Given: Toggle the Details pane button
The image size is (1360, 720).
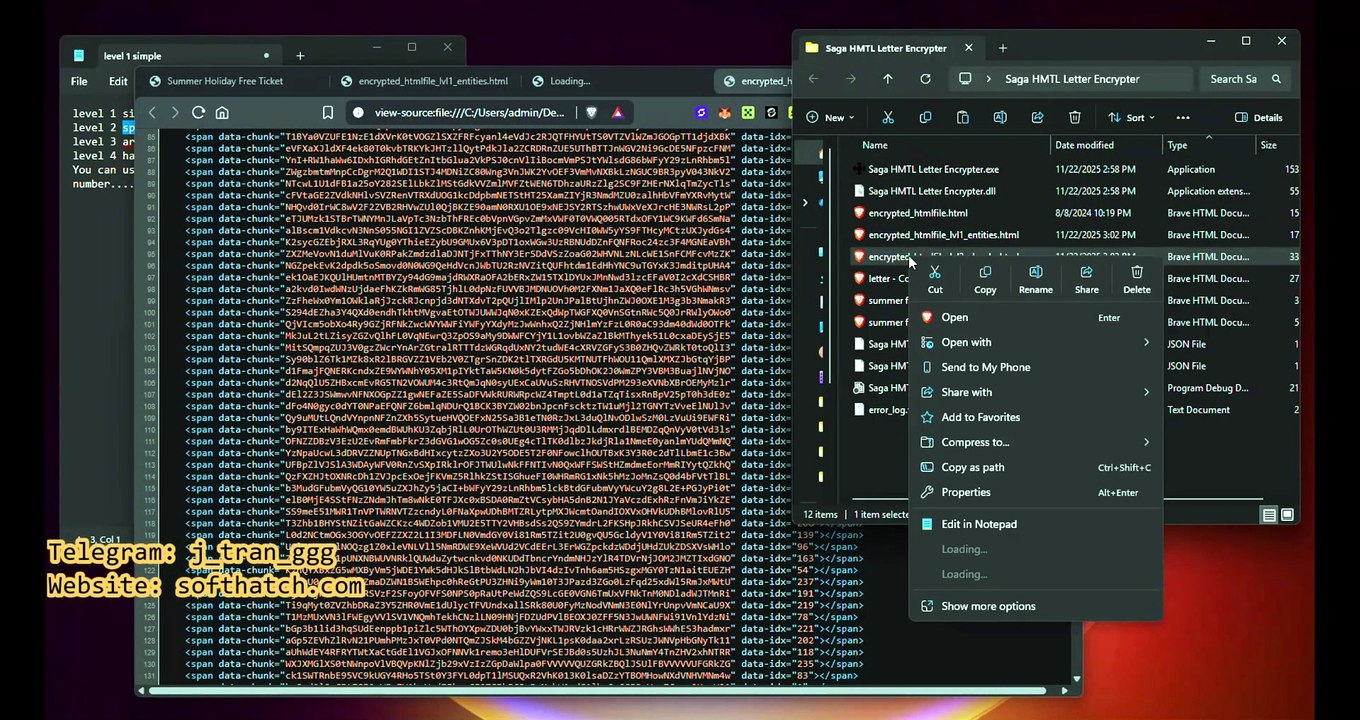Looking at the screenshot, I should pyautogui.click(x=1259, y=117).
